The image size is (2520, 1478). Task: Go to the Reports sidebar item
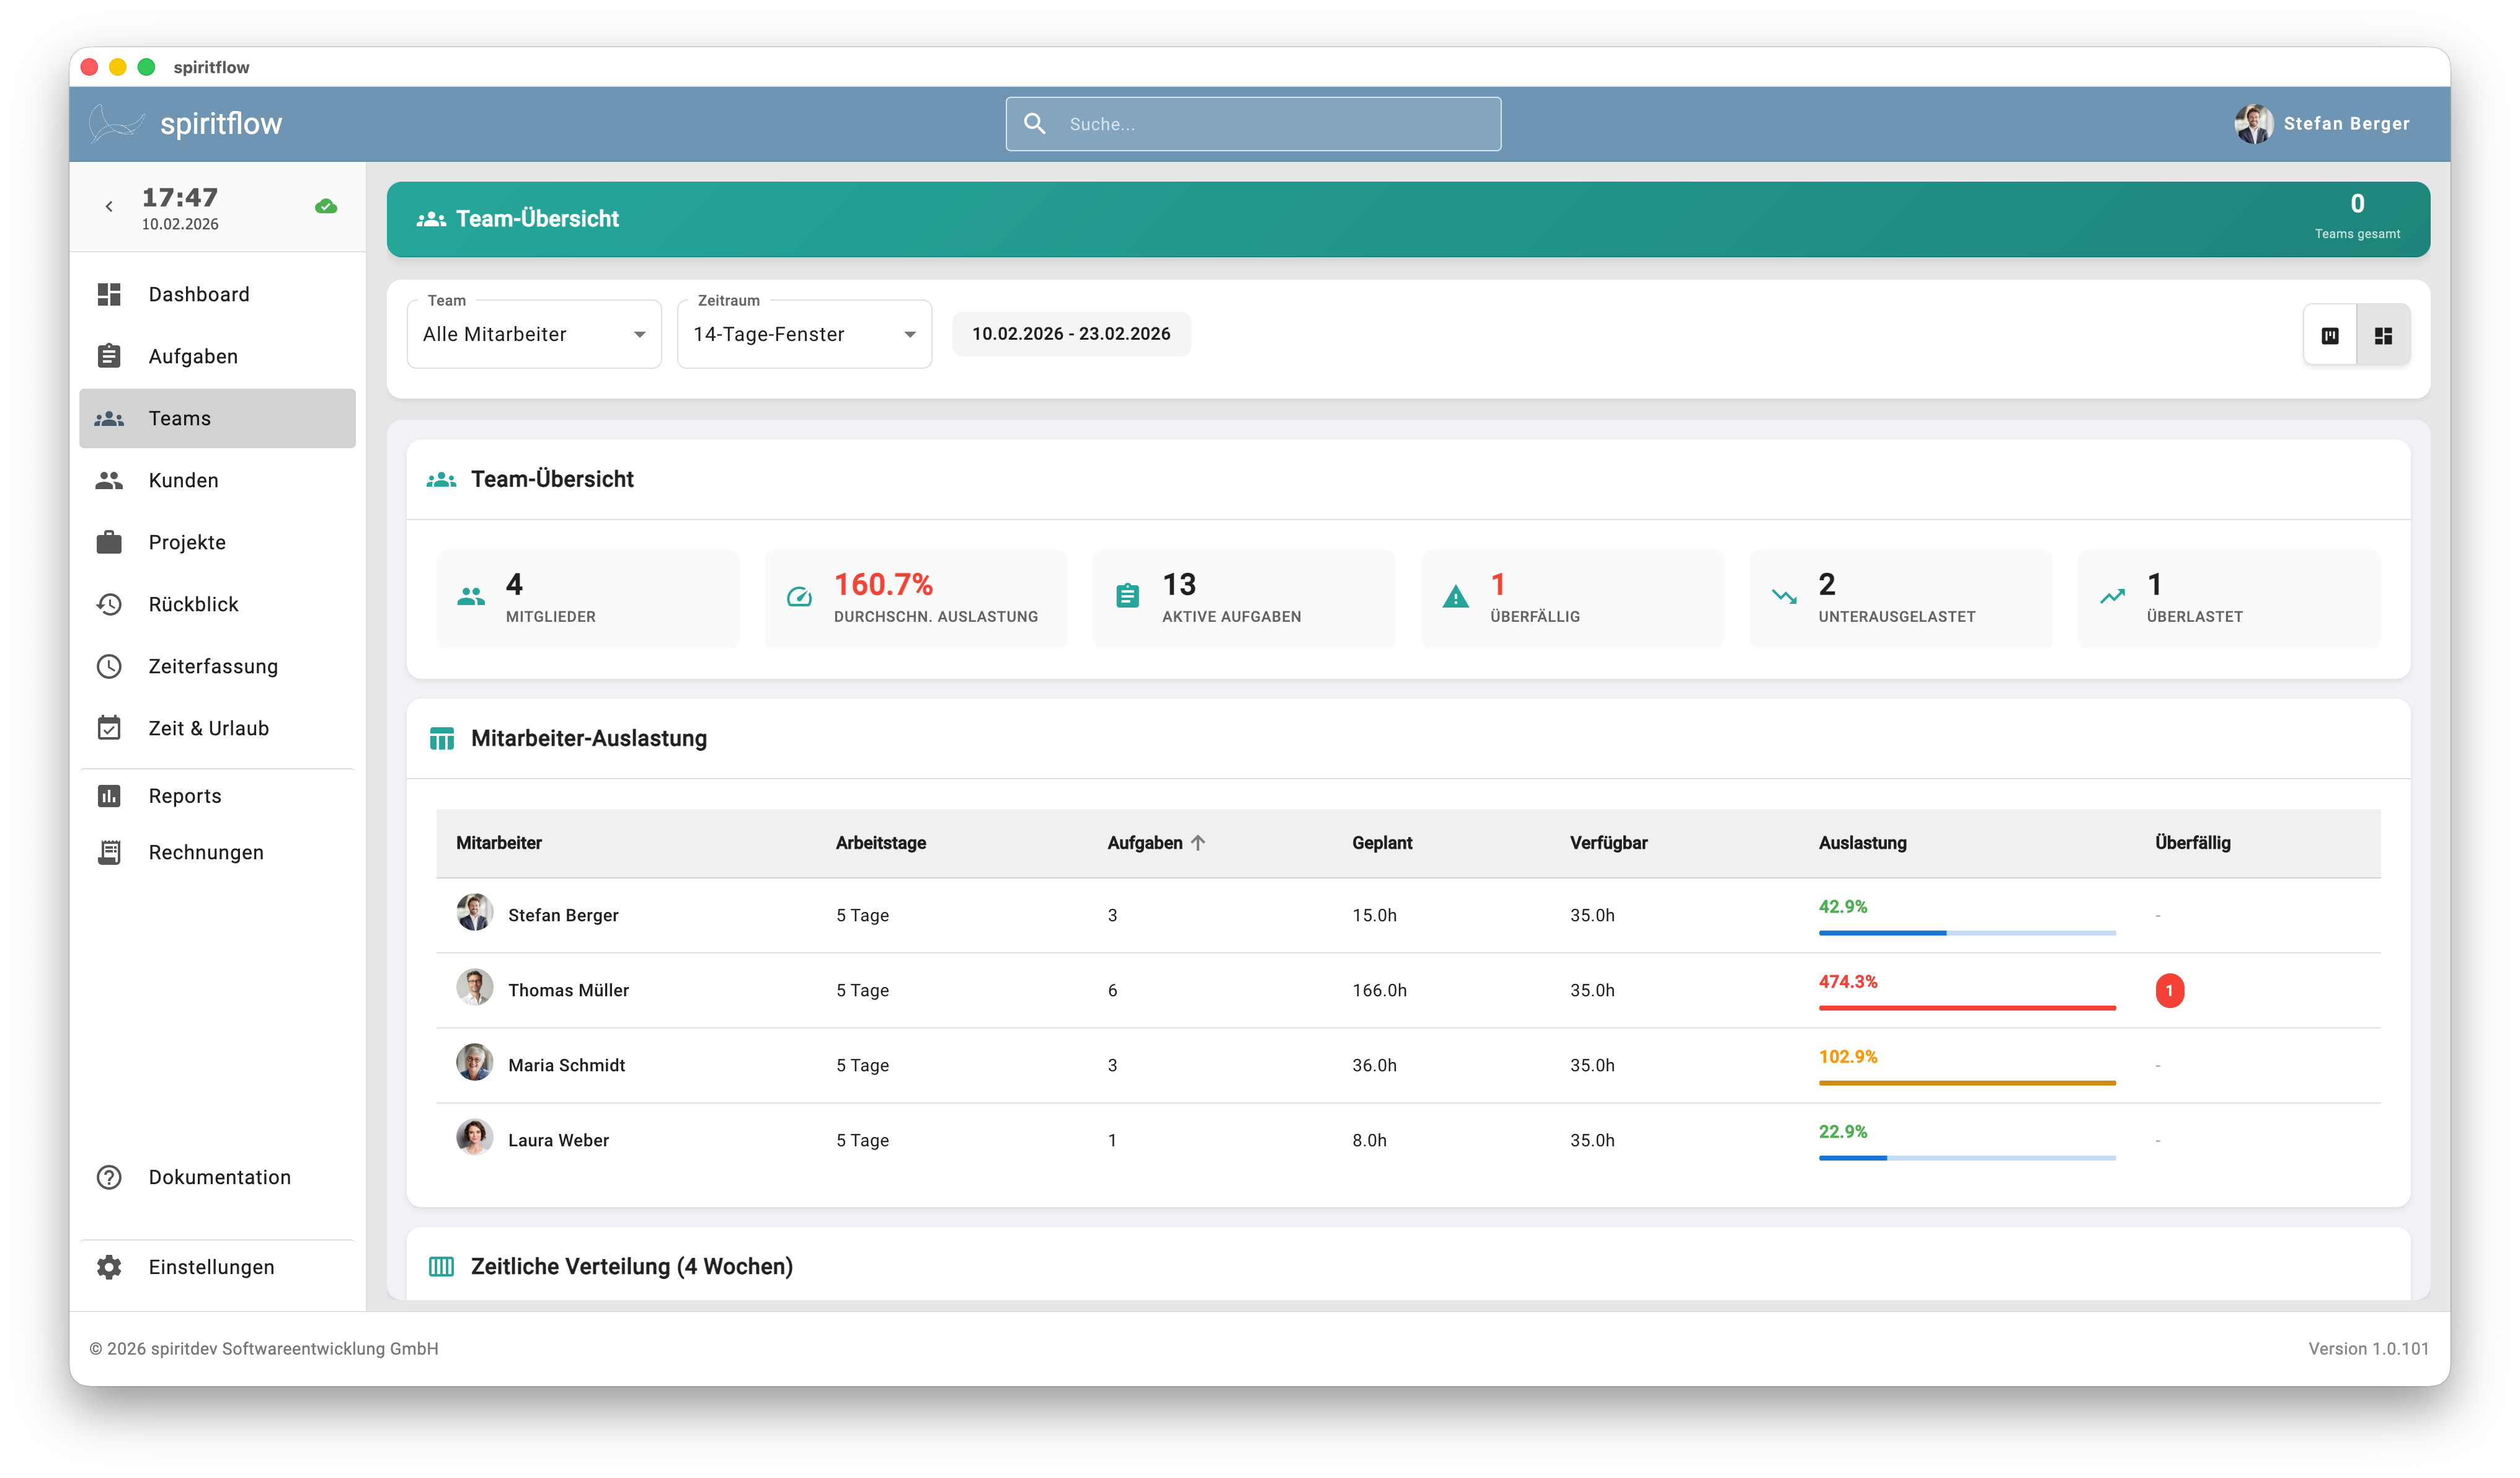pyautogui.click(x=185, y=796)
